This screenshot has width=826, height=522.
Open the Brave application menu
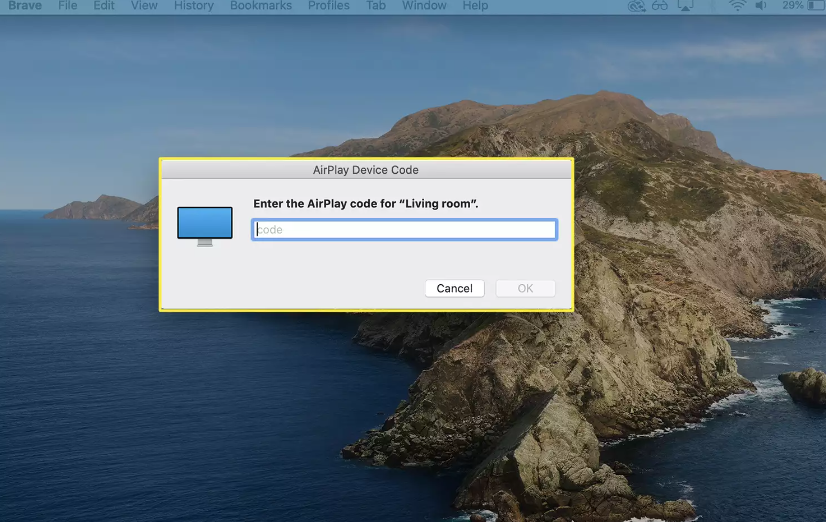coord(25,6)
